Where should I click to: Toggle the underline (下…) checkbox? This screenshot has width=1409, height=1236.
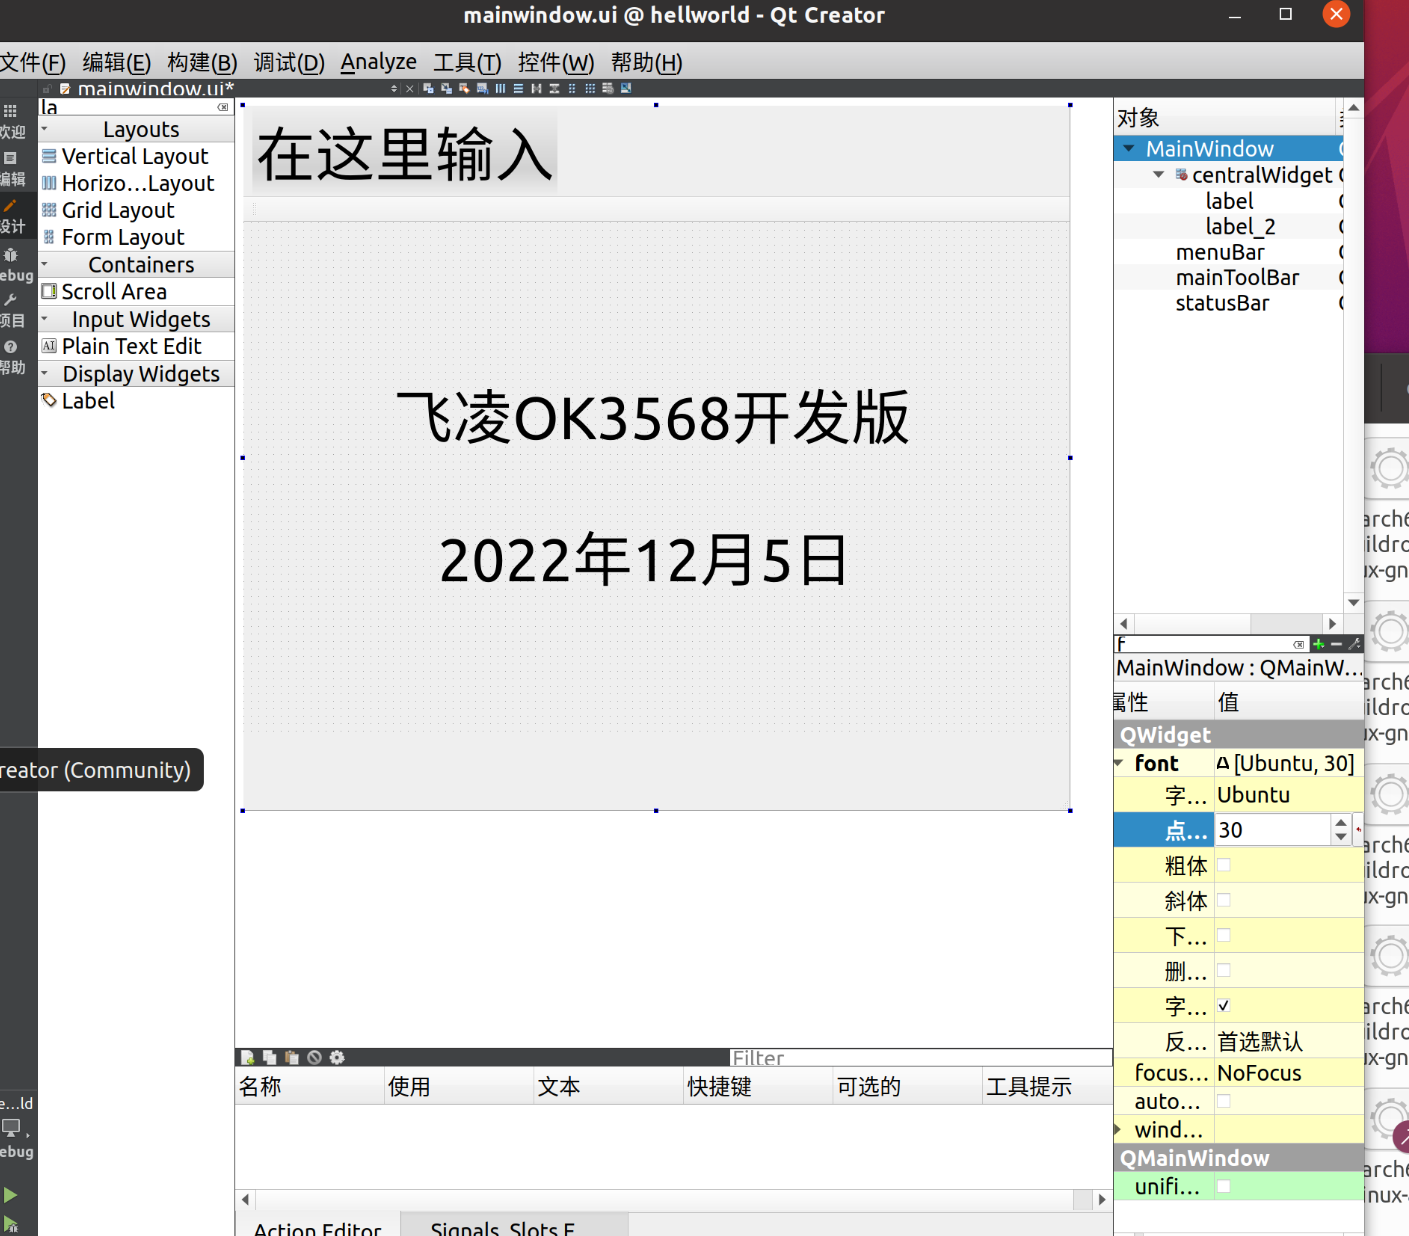point(1224,935)
